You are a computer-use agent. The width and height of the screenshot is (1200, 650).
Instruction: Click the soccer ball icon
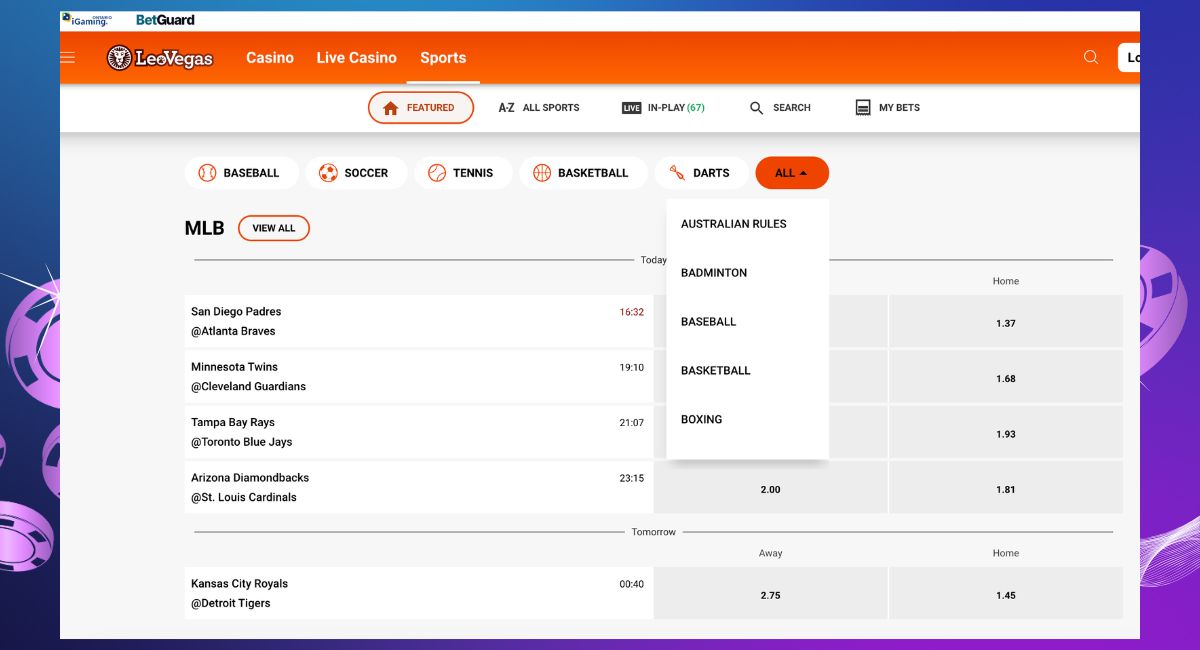328,173
